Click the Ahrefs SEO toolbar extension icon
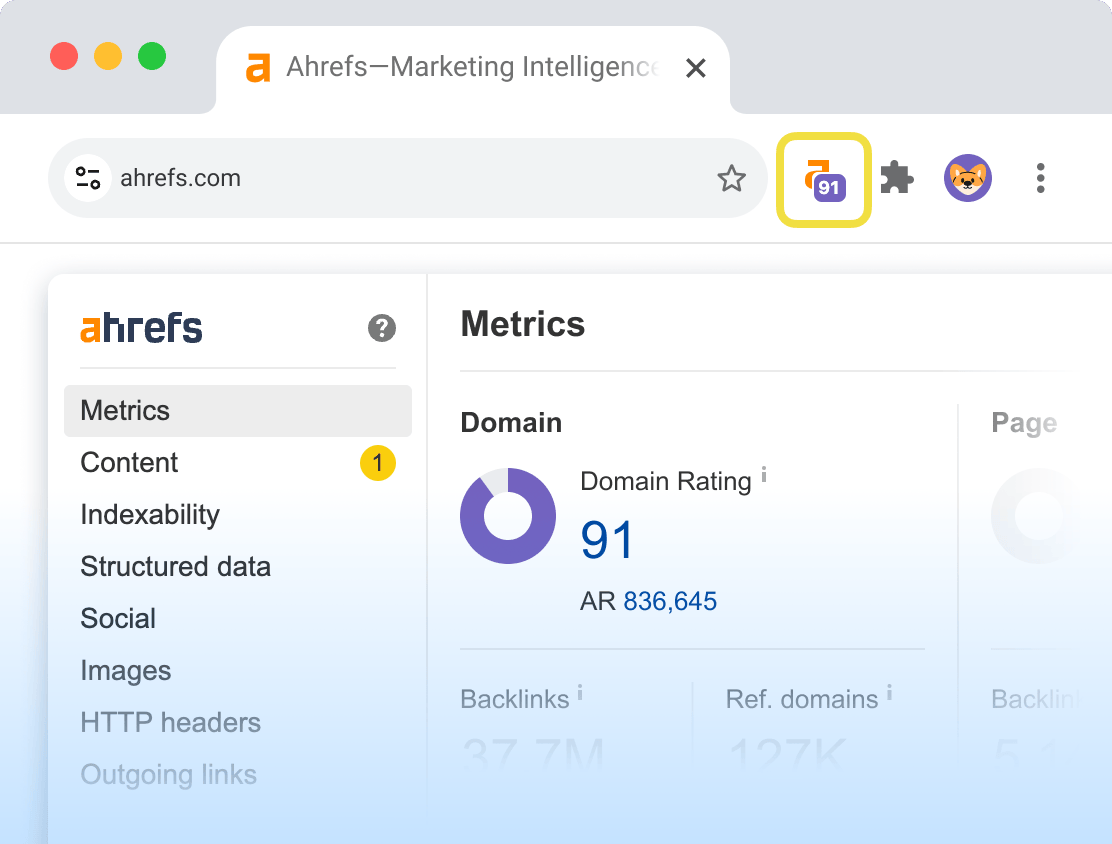1112x844 pixels. coord(824,180)
